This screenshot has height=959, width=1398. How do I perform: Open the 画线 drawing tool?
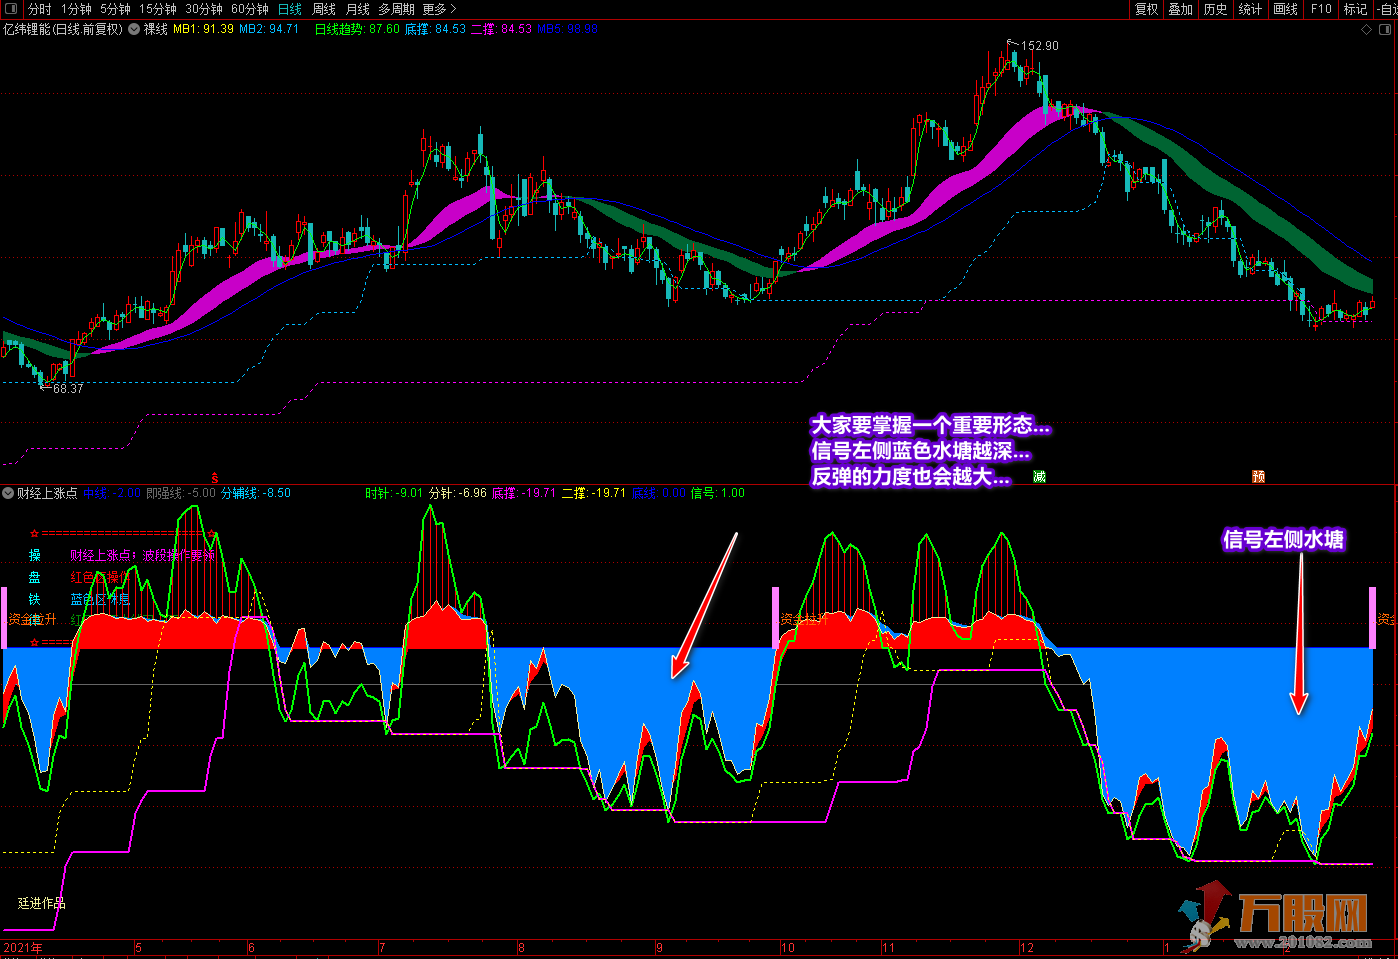tap(1286, 9)
